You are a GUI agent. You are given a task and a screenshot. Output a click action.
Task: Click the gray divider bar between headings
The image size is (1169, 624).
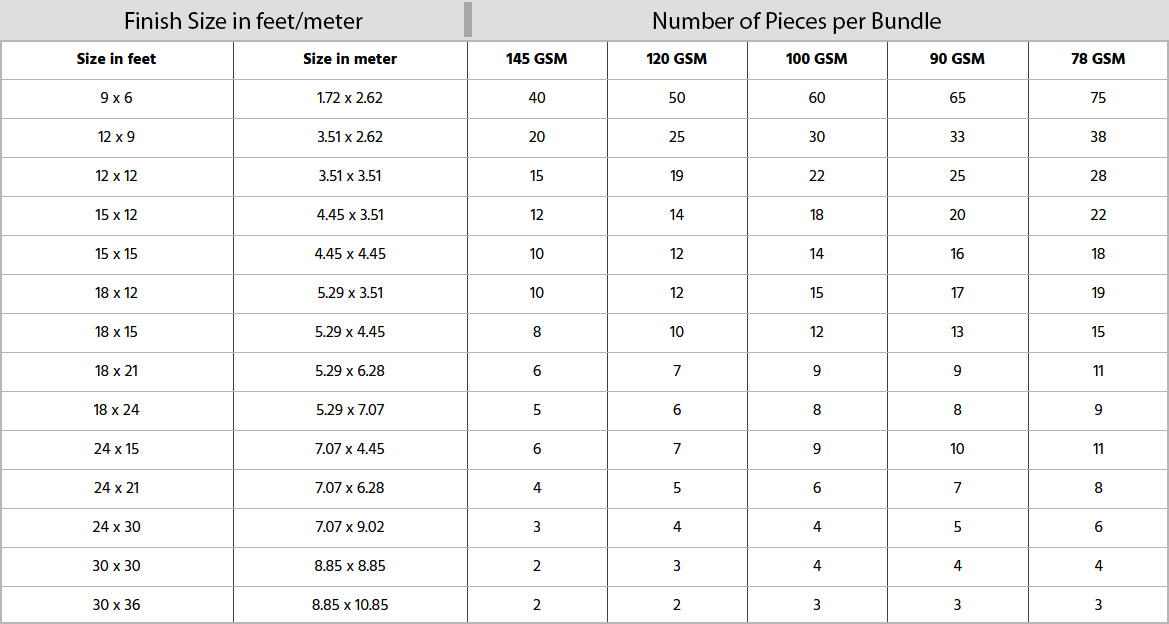[467, 19]
